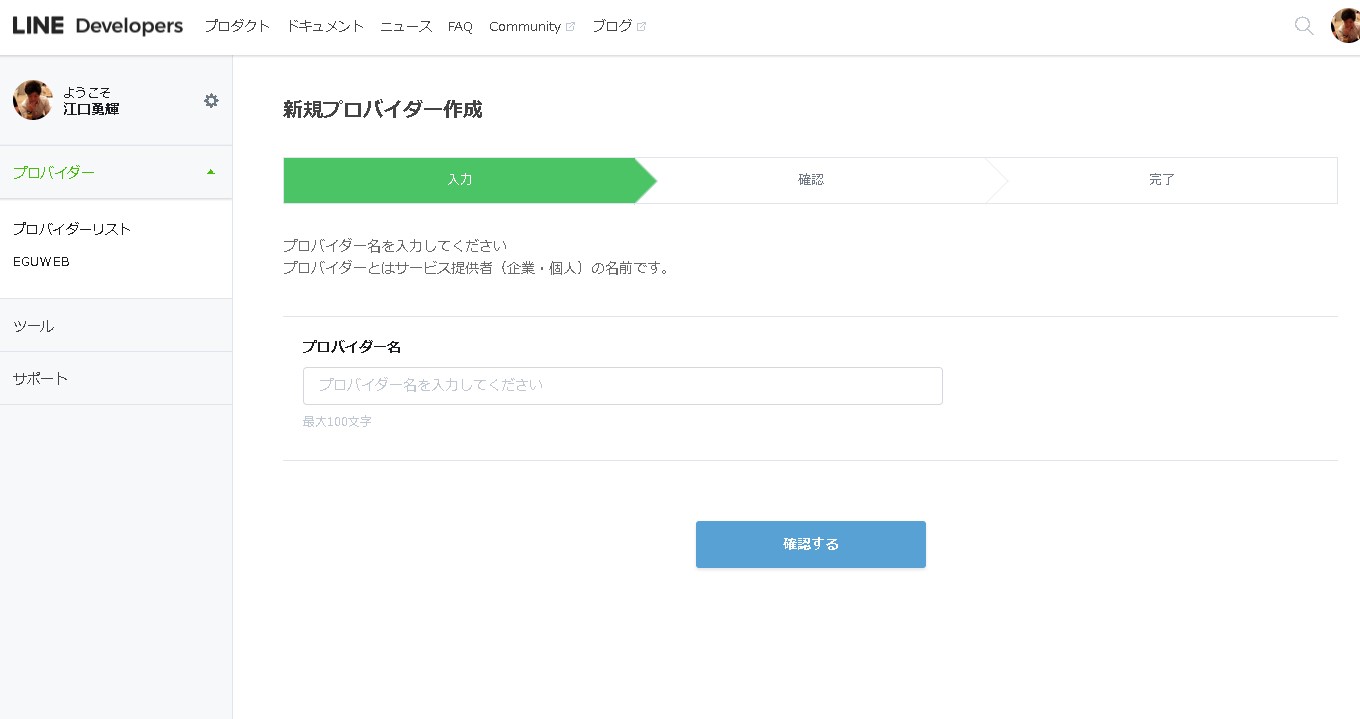Click the external link icon next to ブログ
The width and height of the screenshot is (1360, 719).
(641, 24)
